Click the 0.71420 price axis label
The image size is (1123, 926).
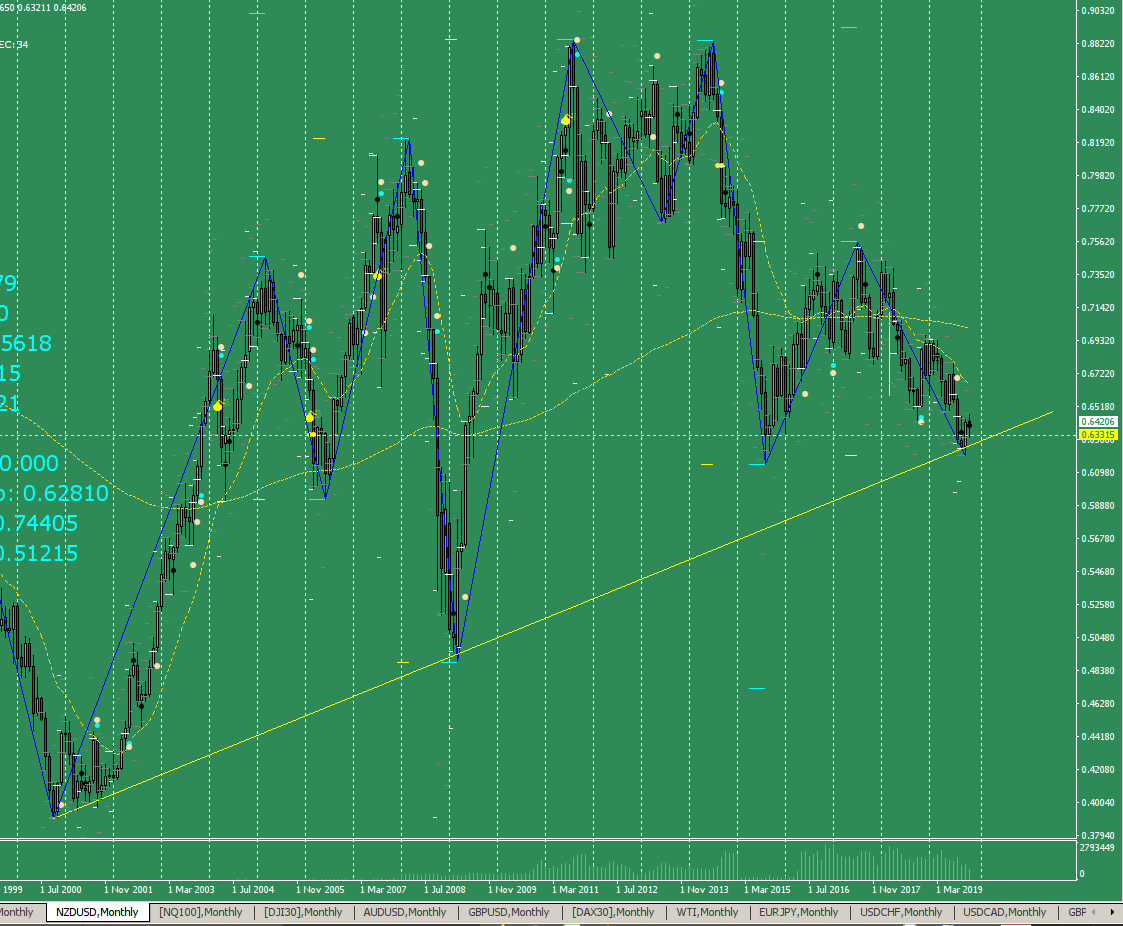coord(1098,307)
